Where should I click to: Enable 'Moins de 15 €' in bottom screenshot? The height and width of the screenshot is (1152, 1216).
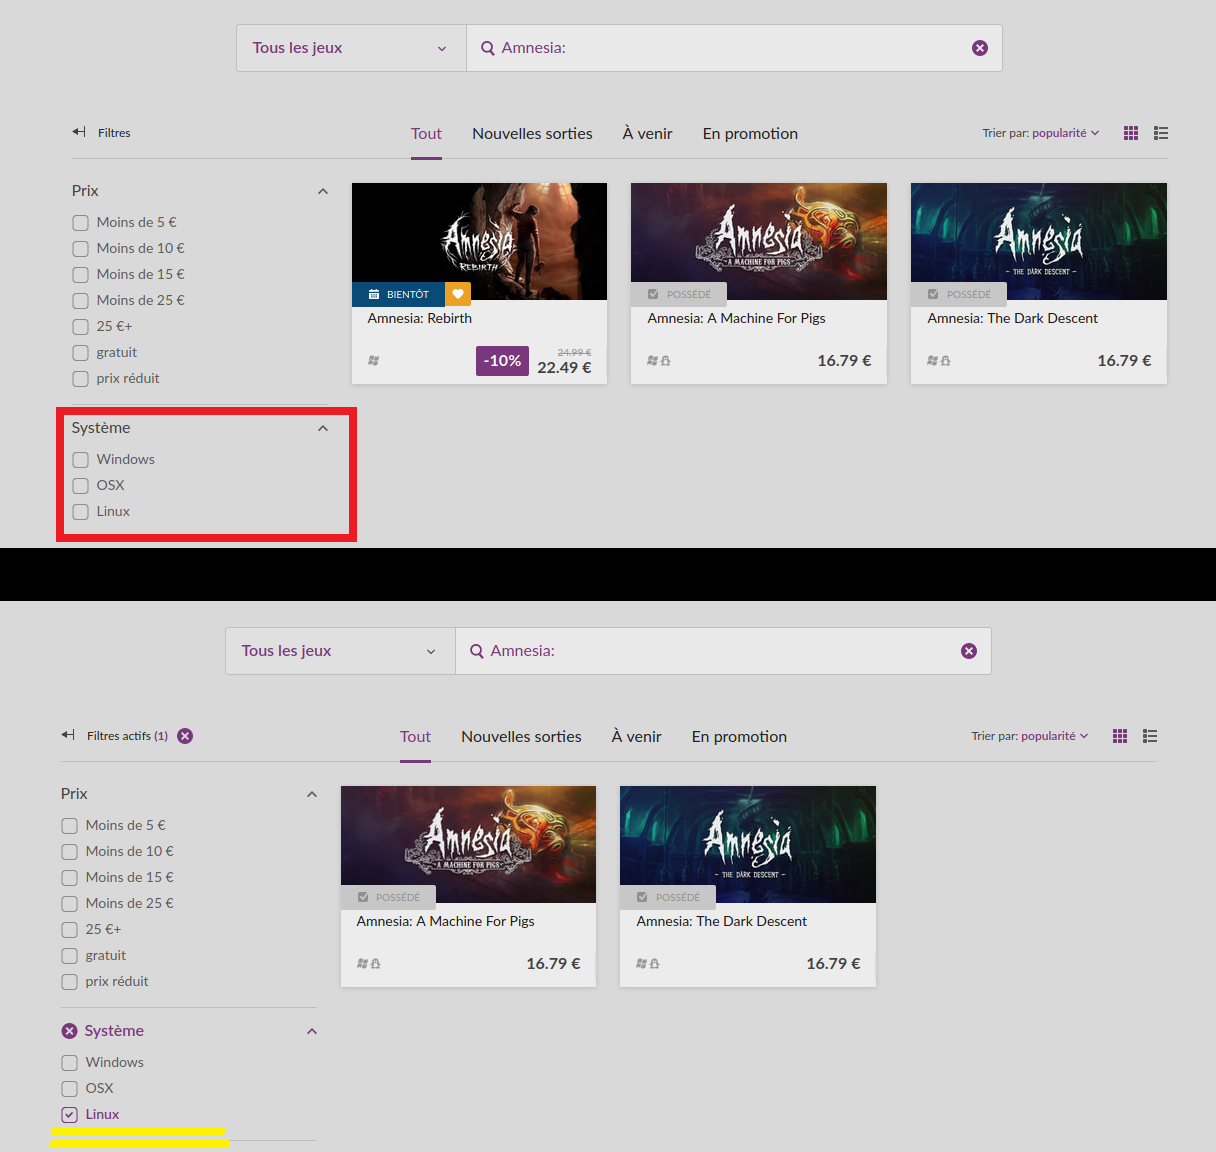coord(70,878)
